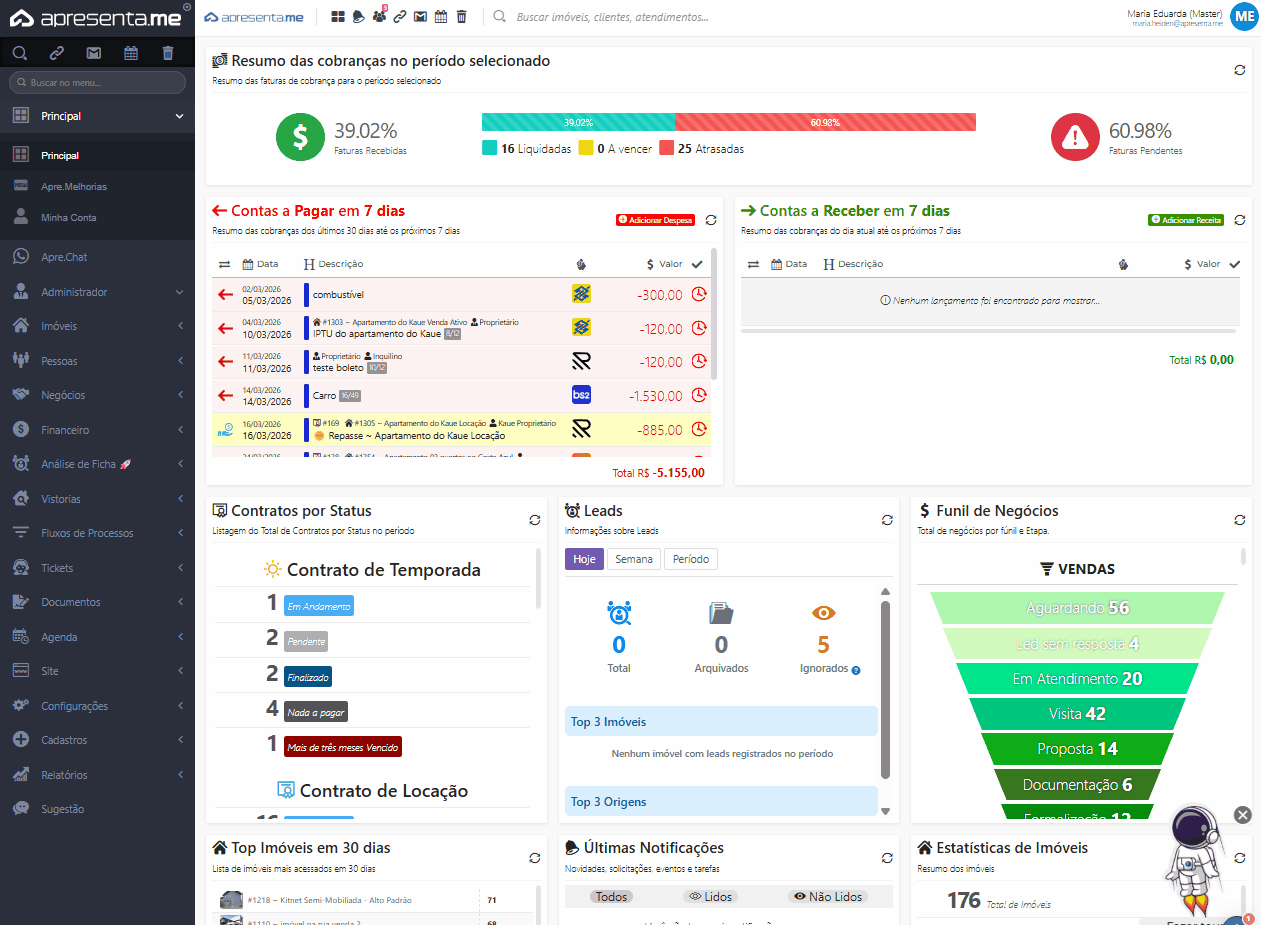Open the WhatsApp Apre.Chat sidebar item
1261x925 pixels.
pos(64,257)
